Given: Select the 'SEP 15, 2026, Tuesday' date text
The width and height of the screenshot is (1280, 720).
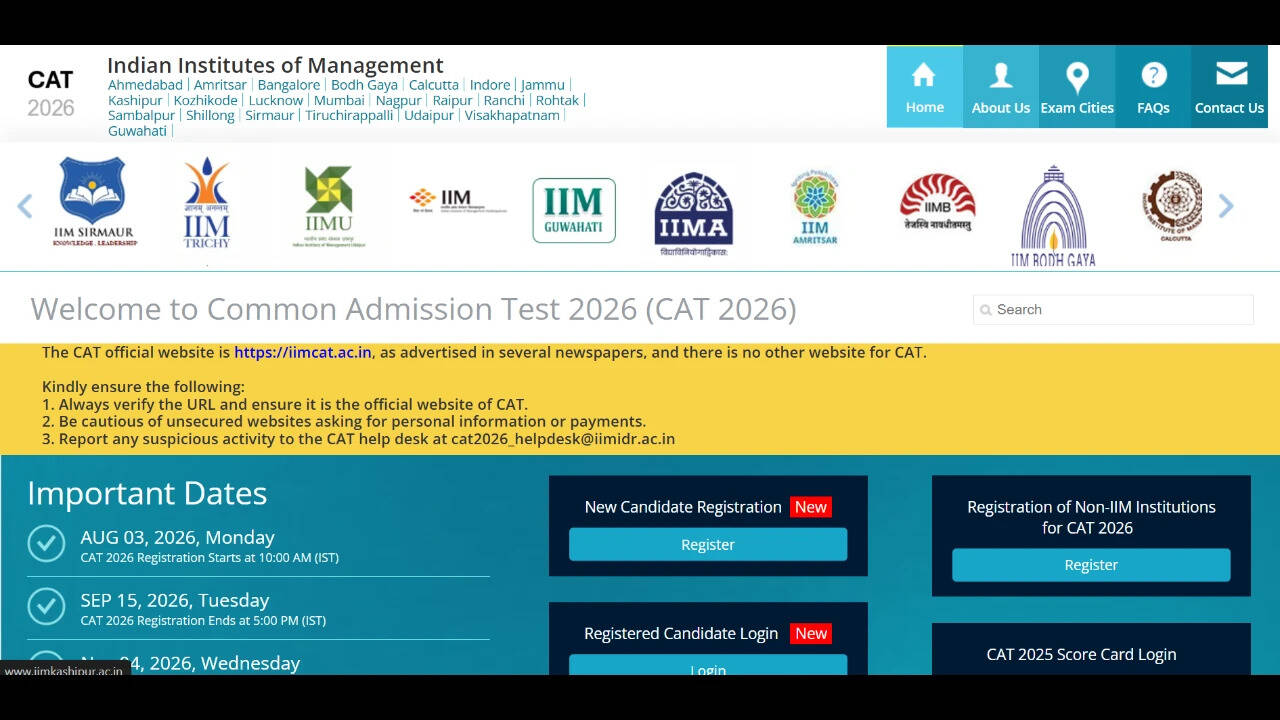Looking at the screenshot, I should point(175,600).
